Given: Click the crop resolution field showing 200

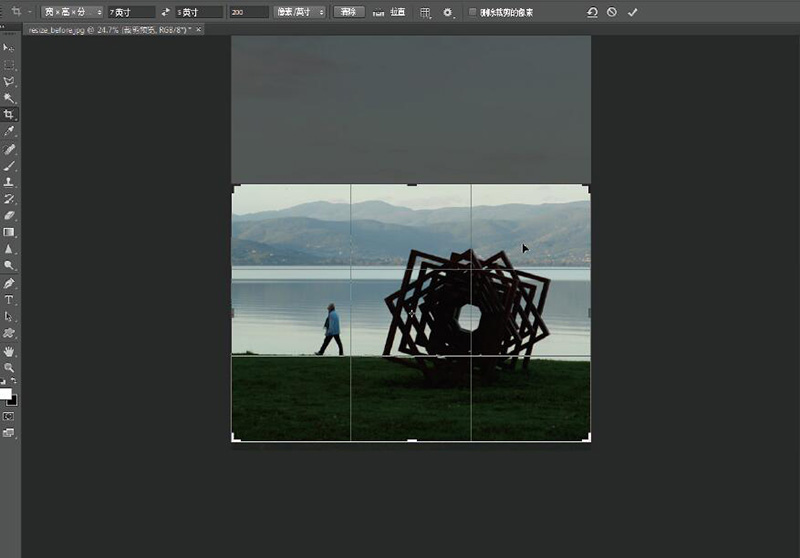Looking at the screenshot, I should click(248, 12).
